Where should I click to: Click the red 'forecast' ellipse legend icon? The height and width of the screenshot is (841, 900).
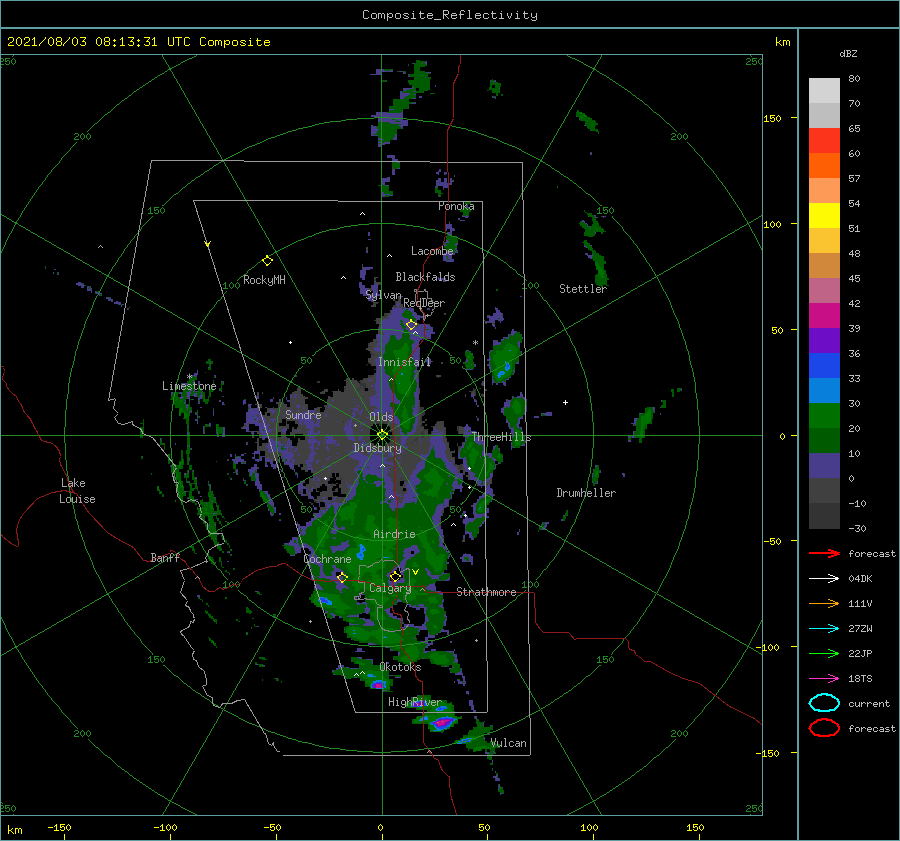pyautogui.click(x=824, y=728)
